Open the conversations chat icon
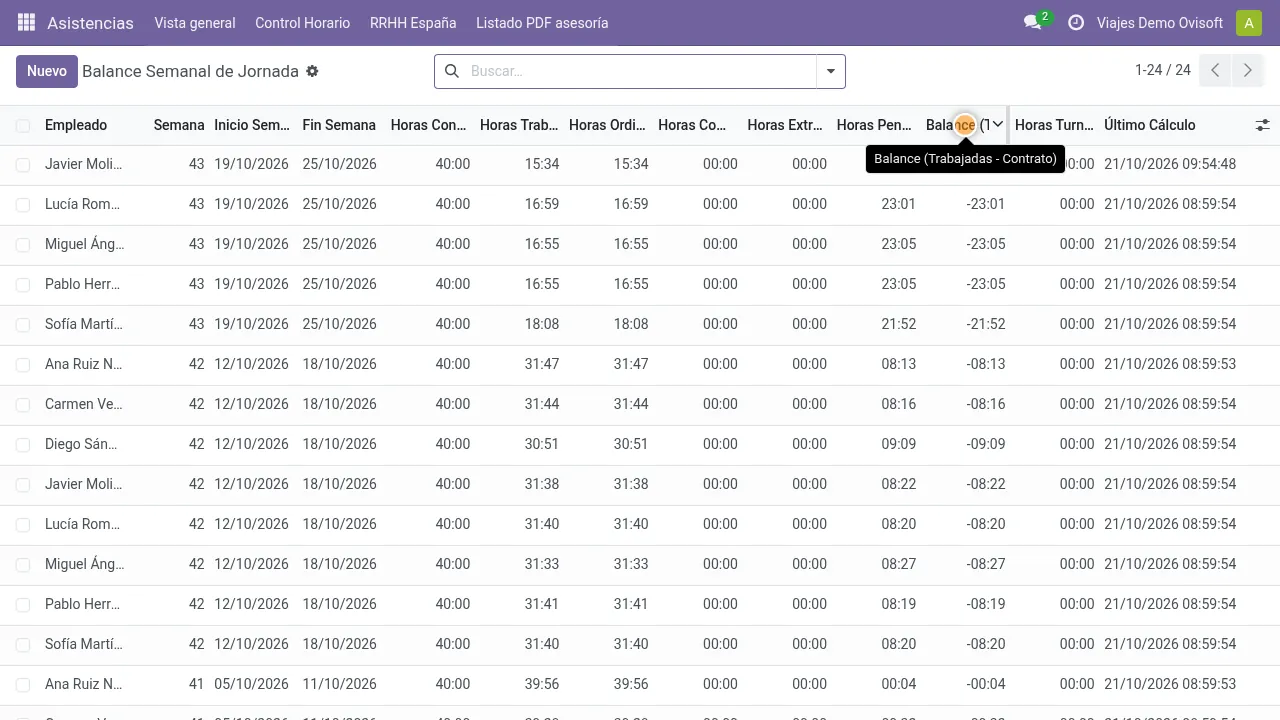1280x720 pixels. click(1033, 22)
